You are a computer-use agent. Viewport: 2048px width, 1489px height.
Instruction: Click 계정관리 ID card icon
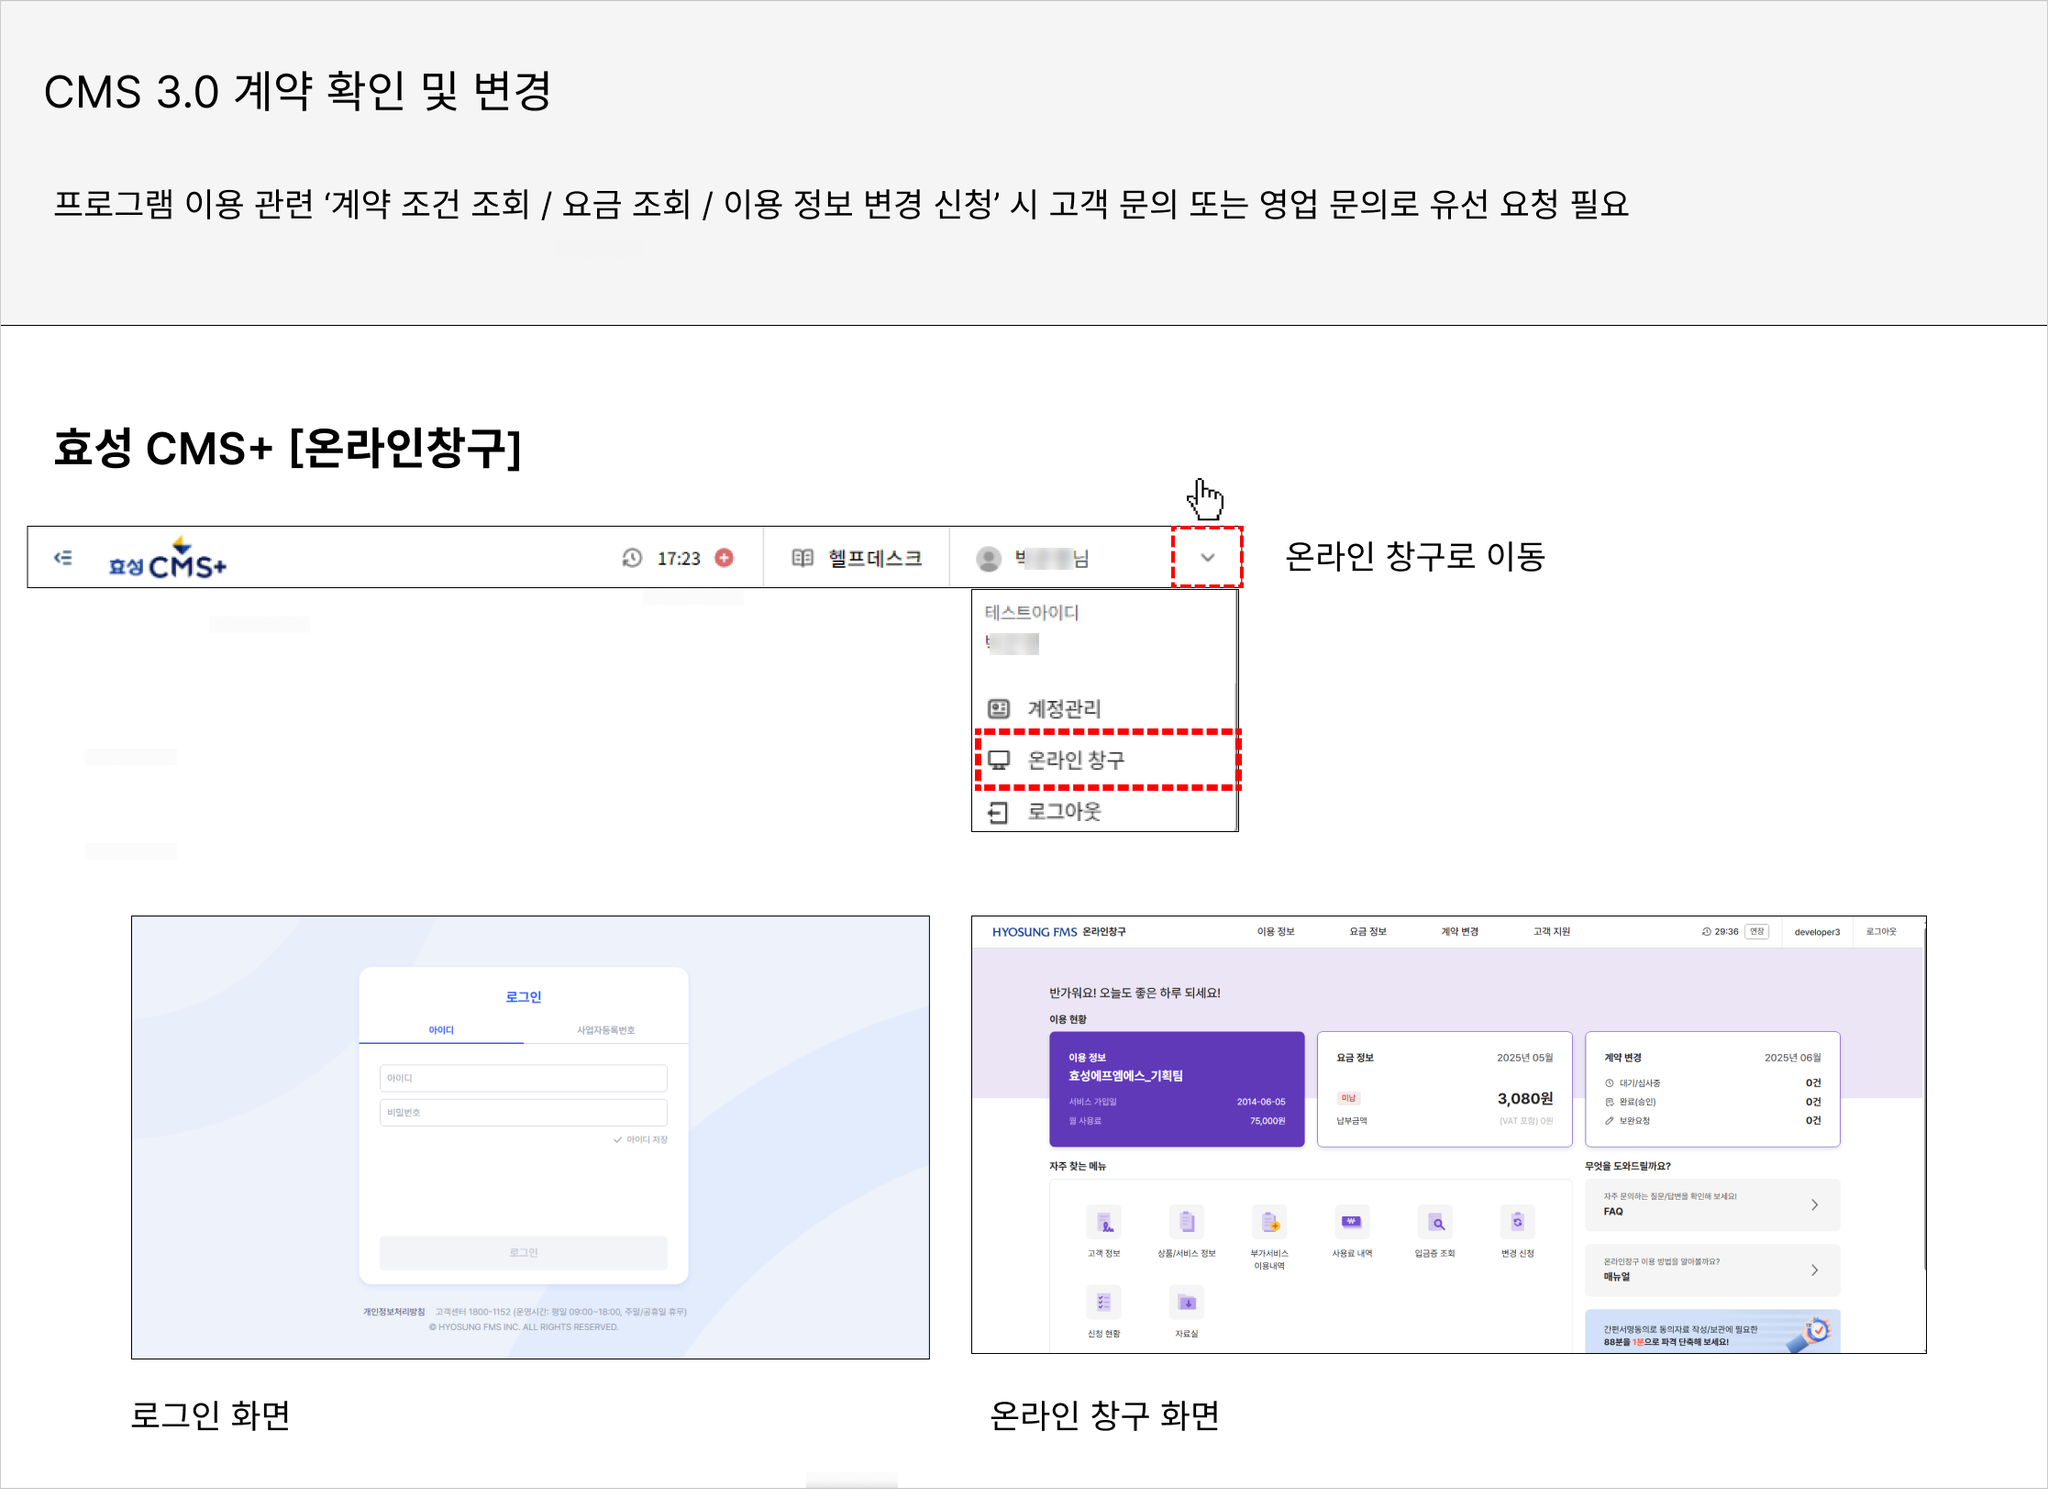pos(998,709)
